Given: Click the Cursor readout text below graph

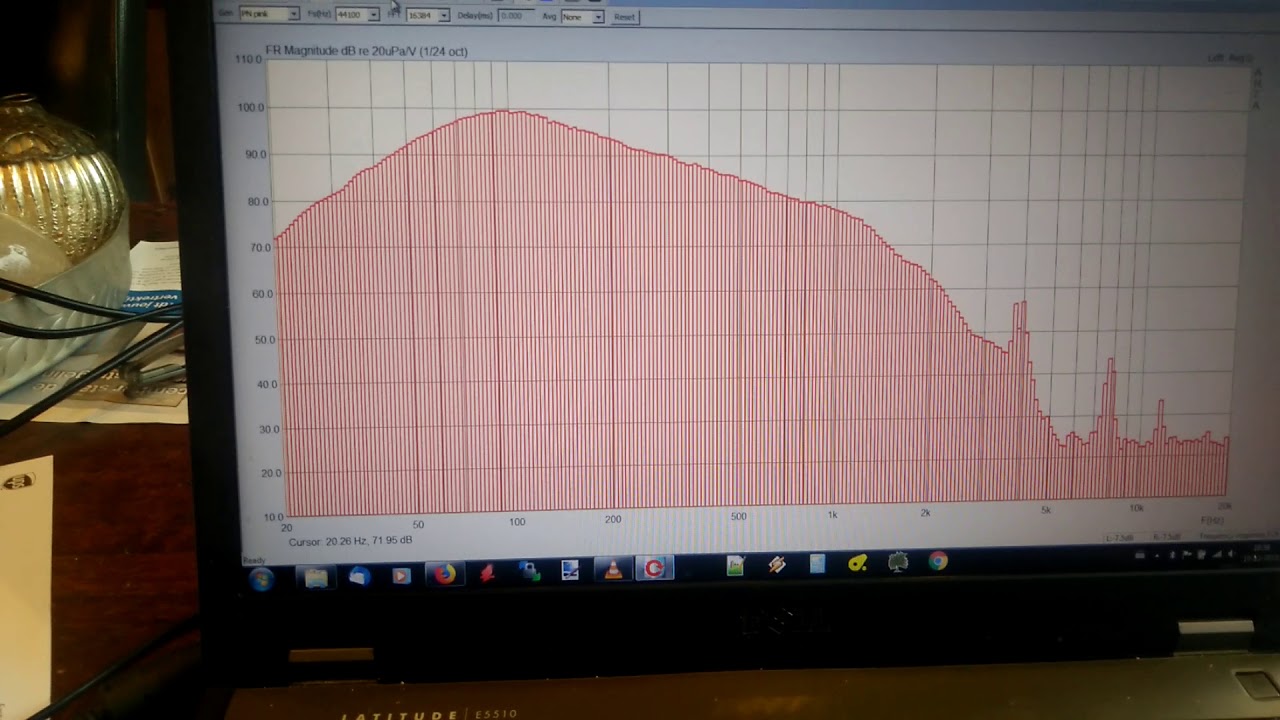Looking at the screenshot, I should 350,541.
